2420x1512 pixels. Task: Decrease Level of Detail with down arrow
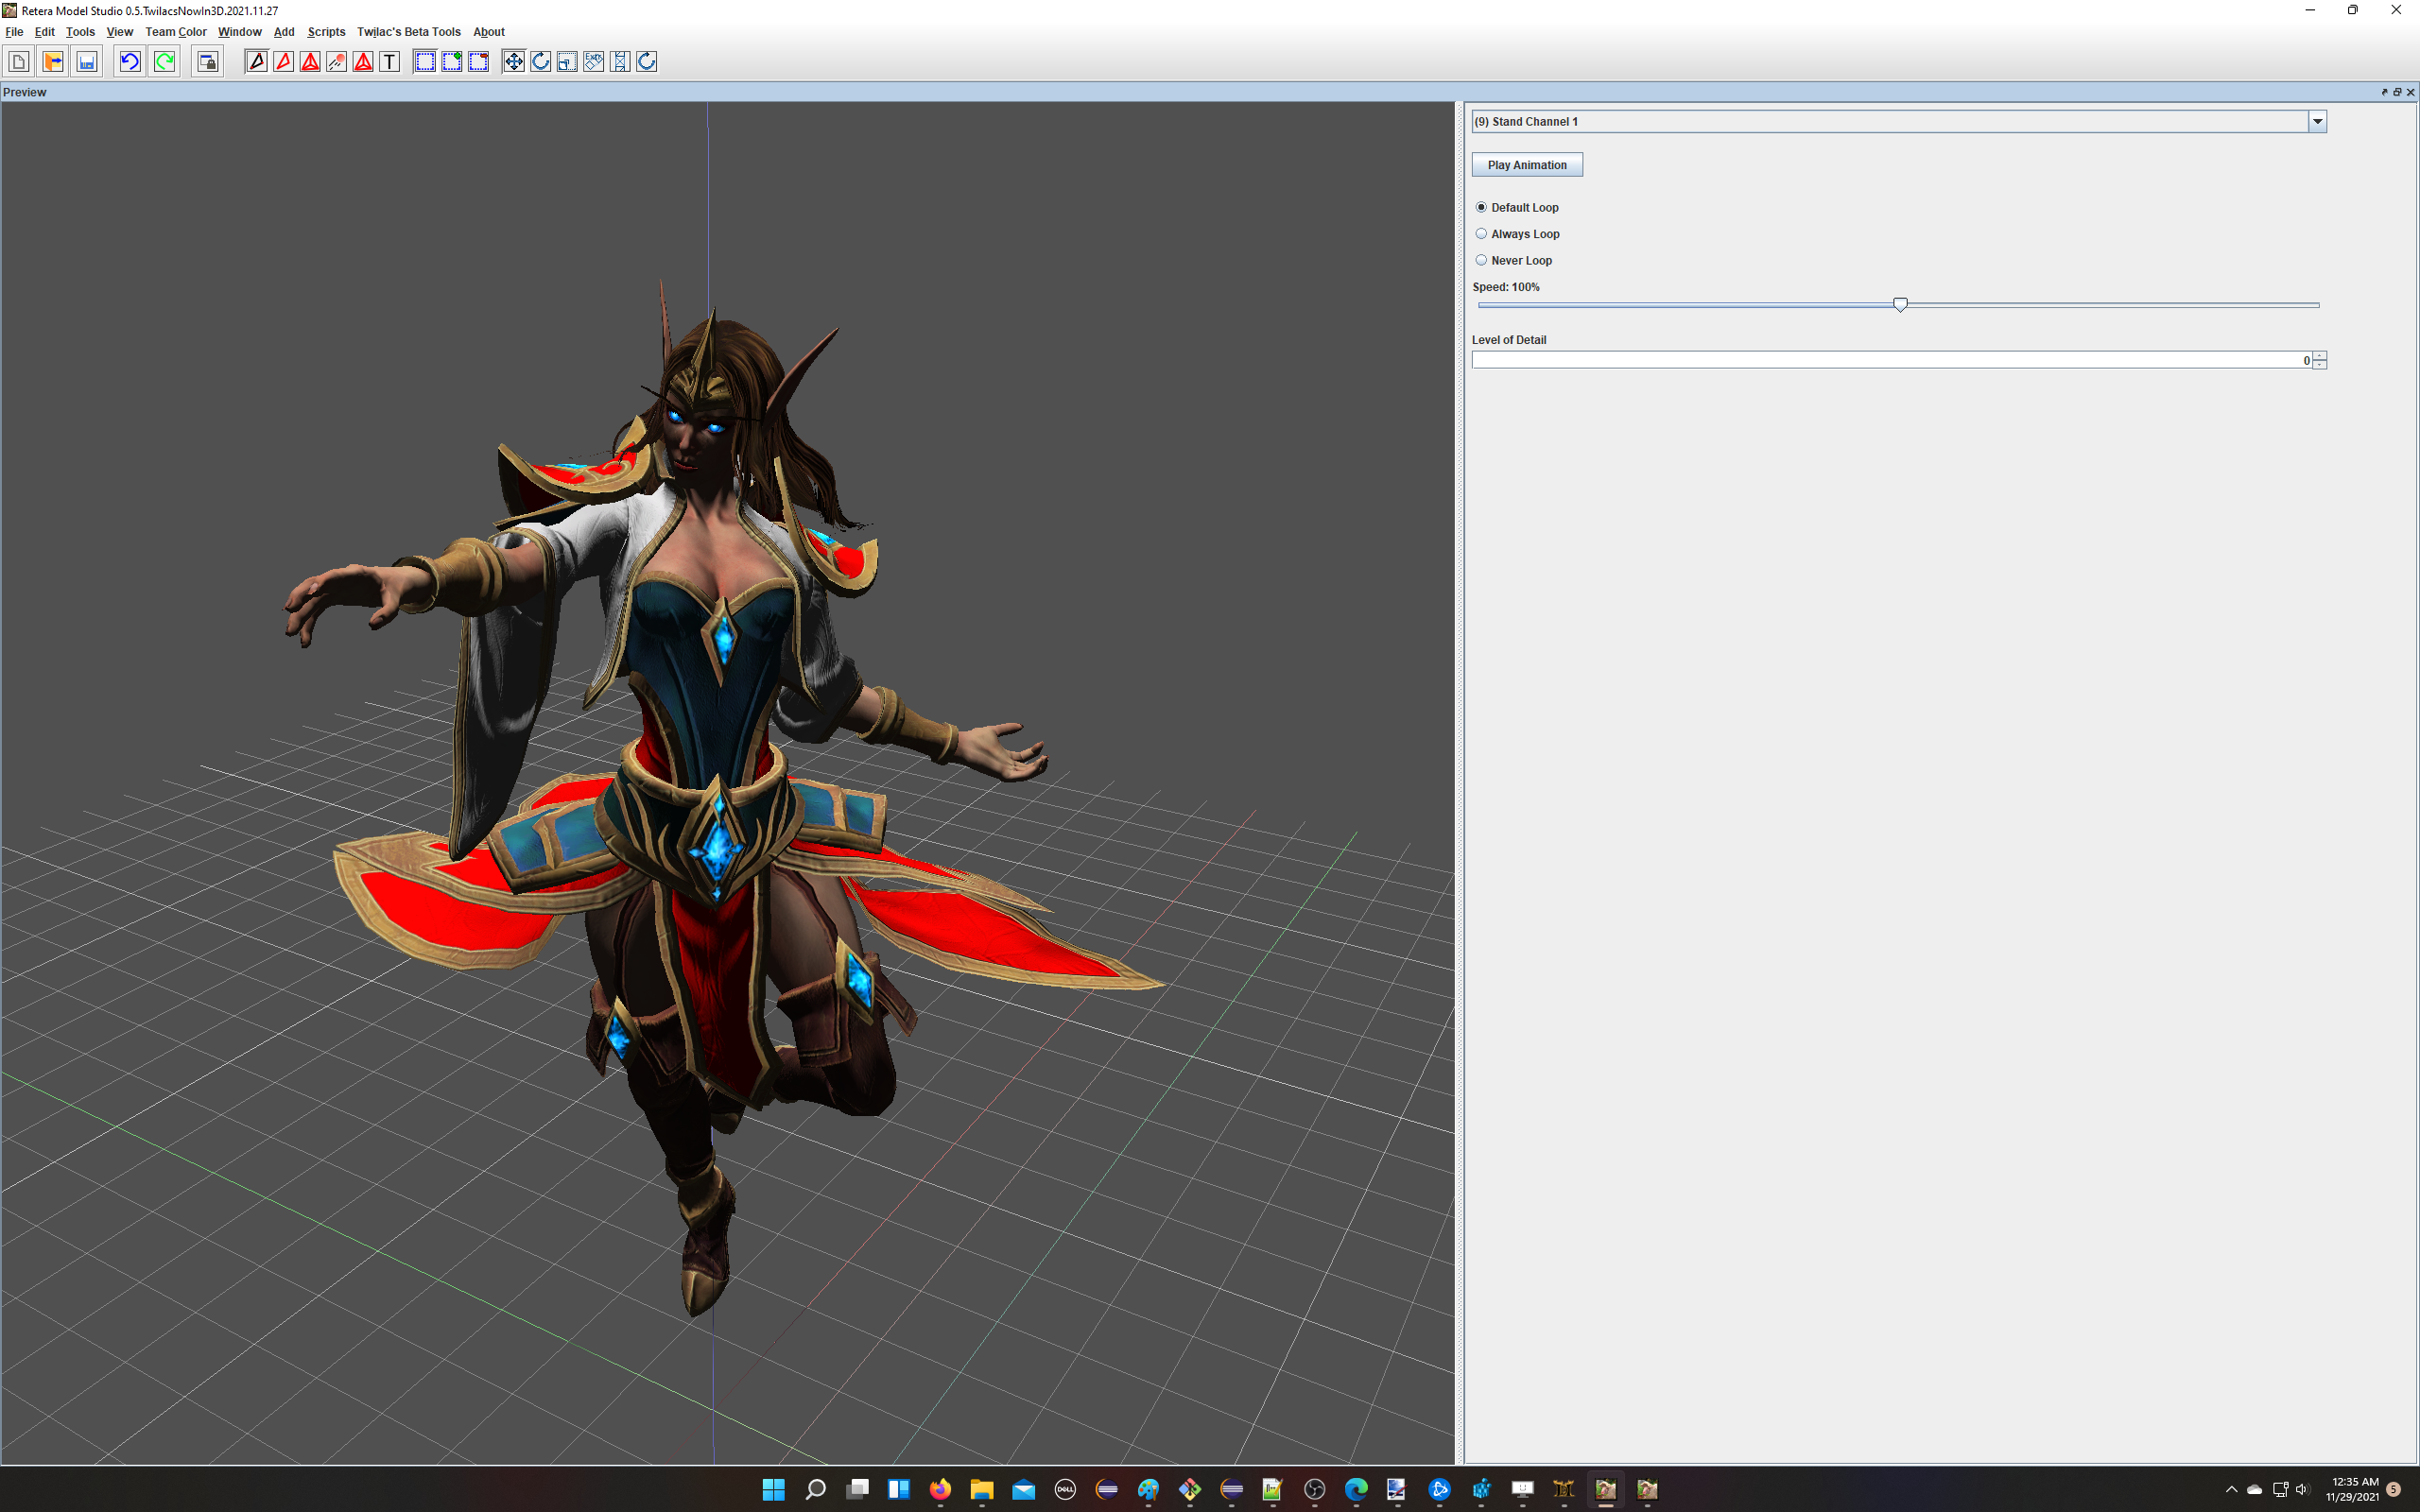click(2320, 365)
